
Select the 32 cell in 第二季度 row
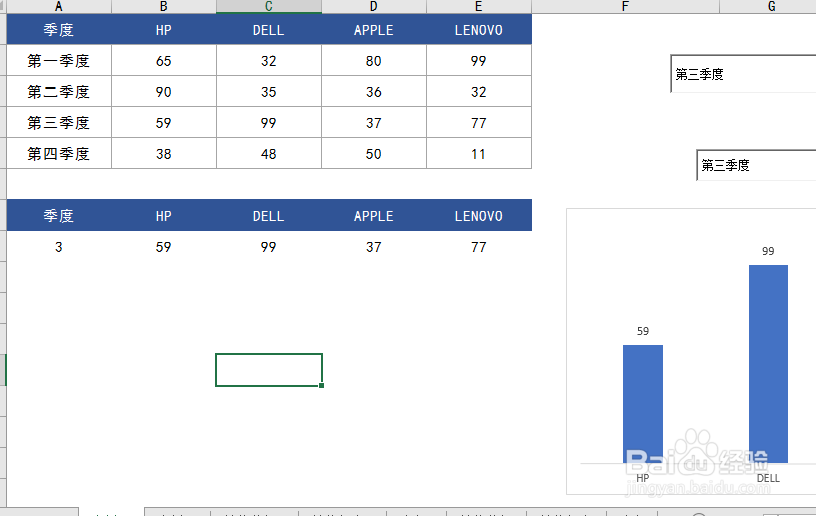click(x=479, y=92)
